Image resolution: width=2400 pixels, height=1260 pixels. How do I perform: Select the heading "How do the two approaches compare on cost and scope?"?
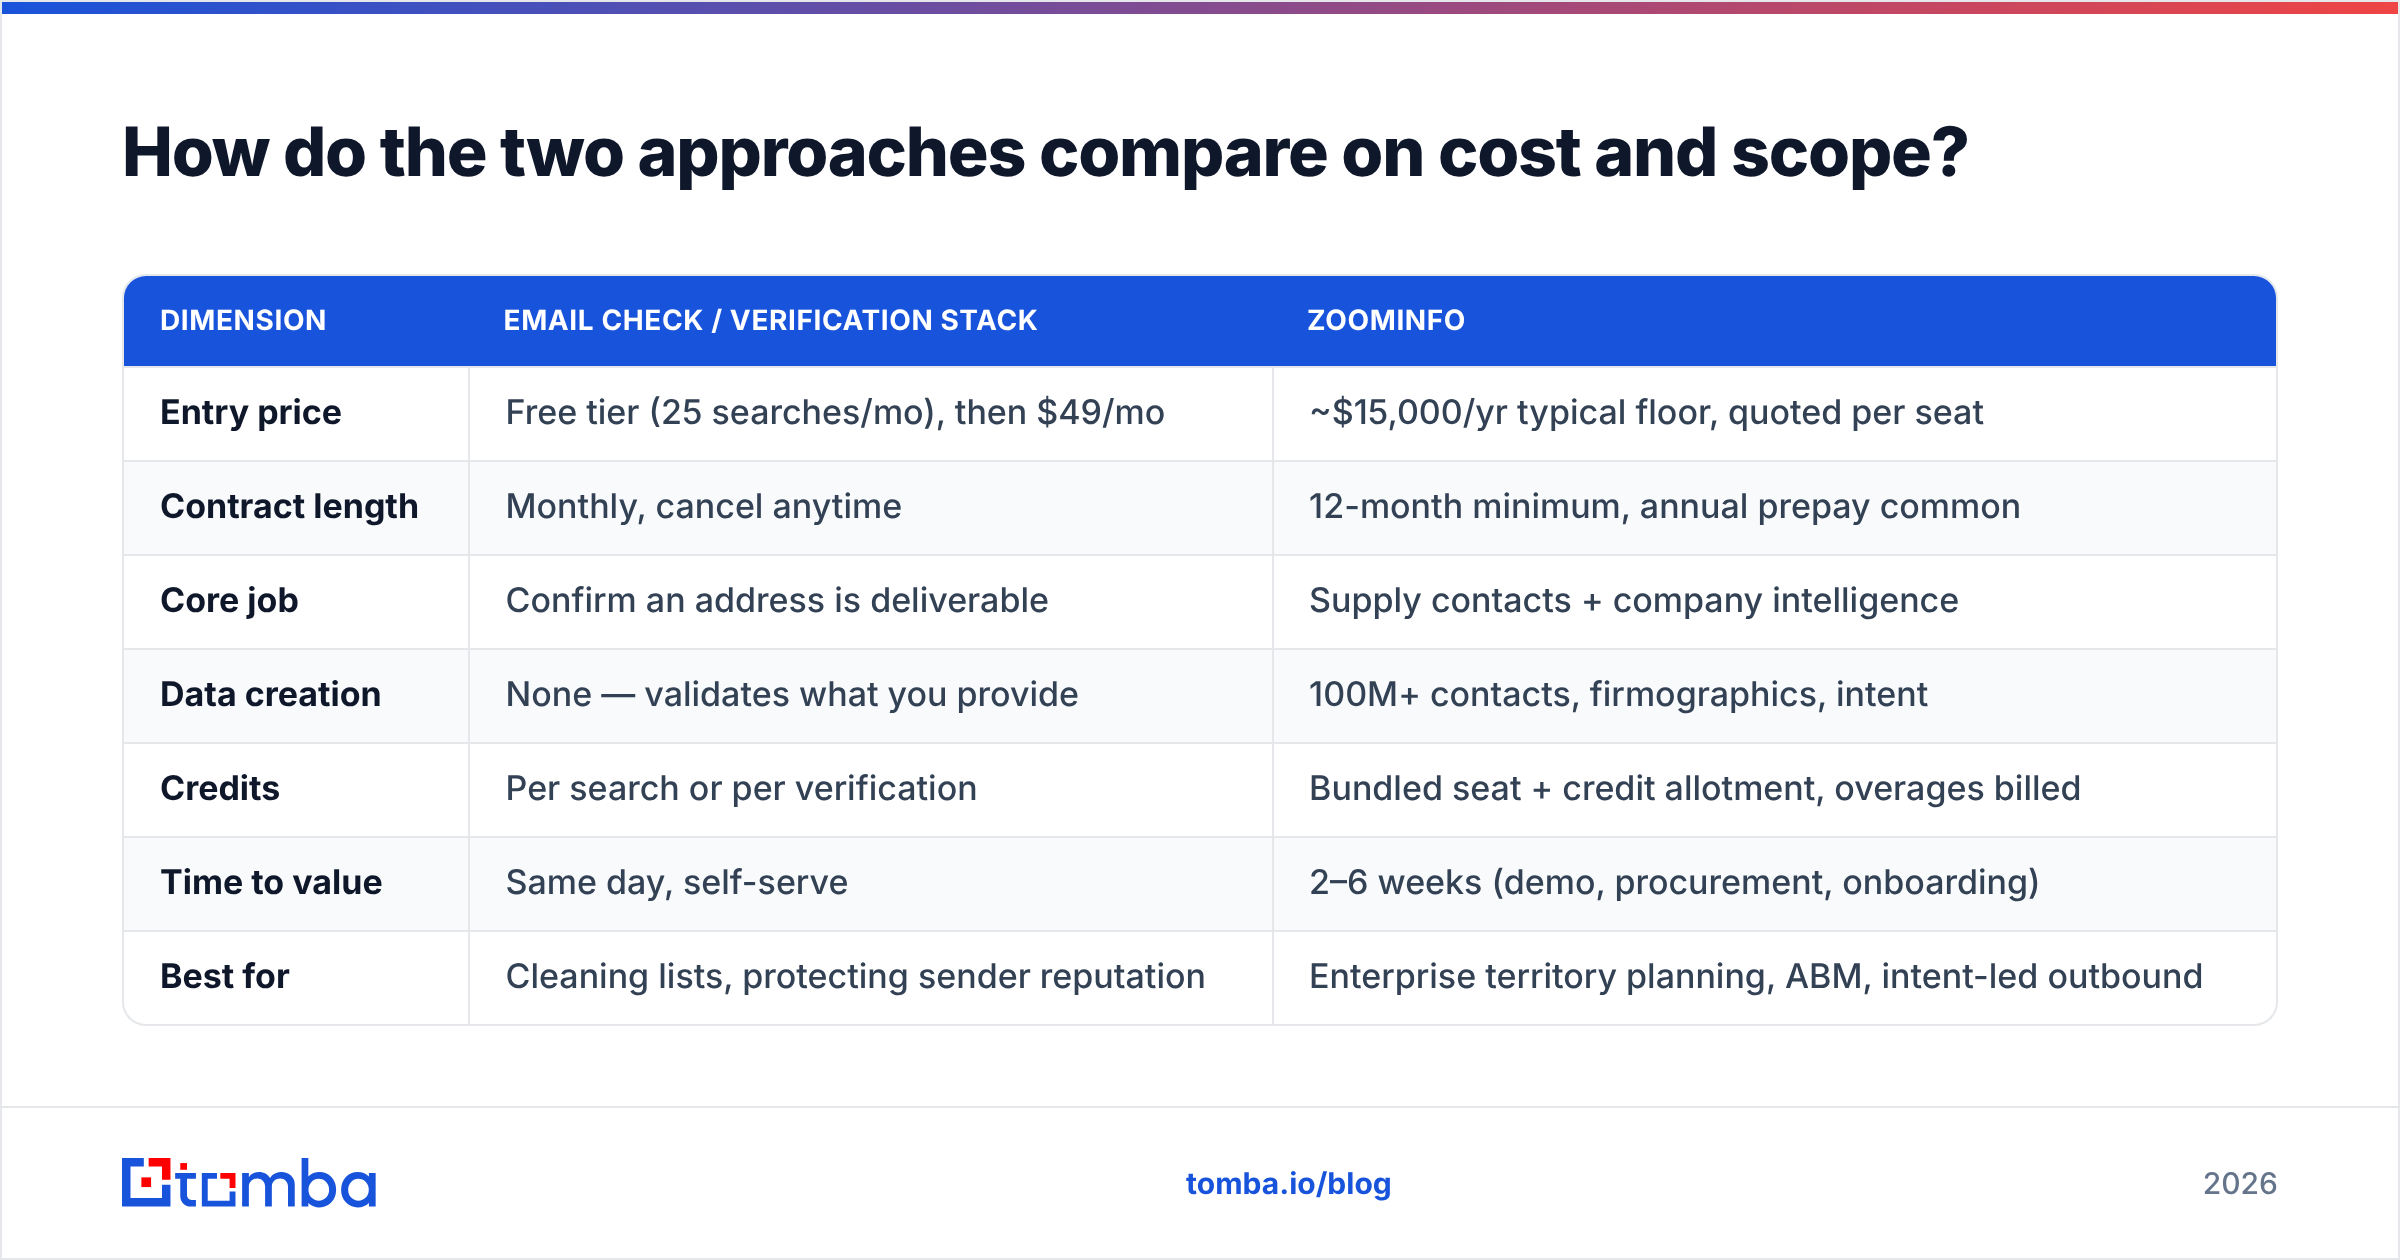1045,155
